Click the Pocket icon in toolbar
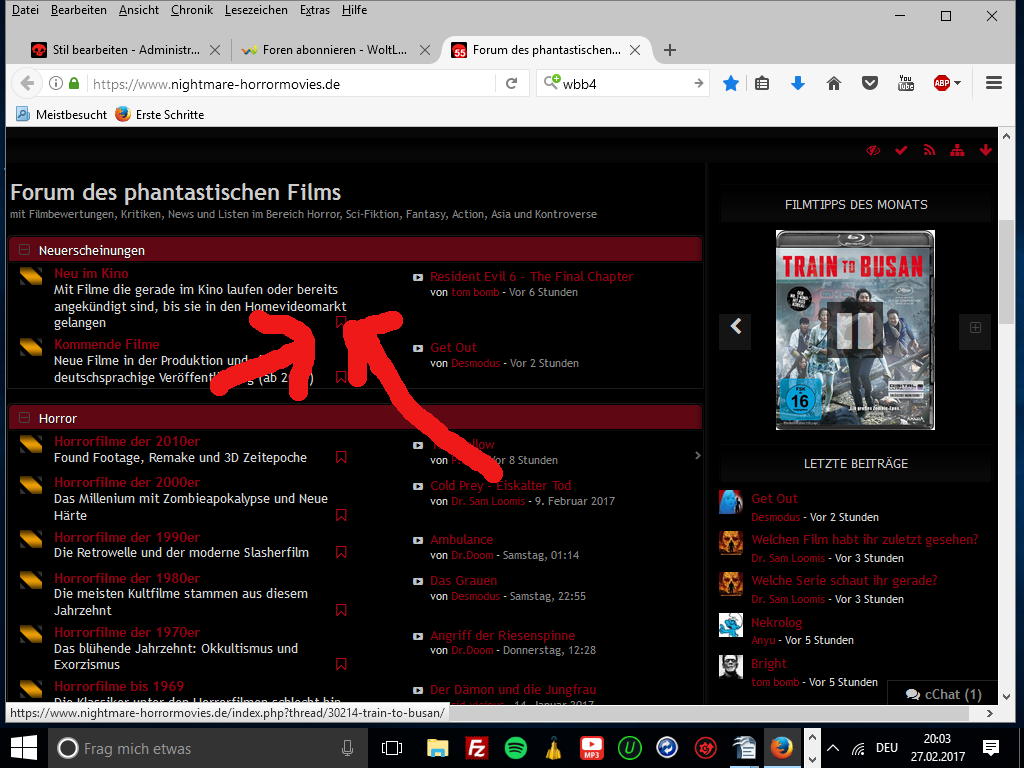1024x768 pixels. point(869,84)
